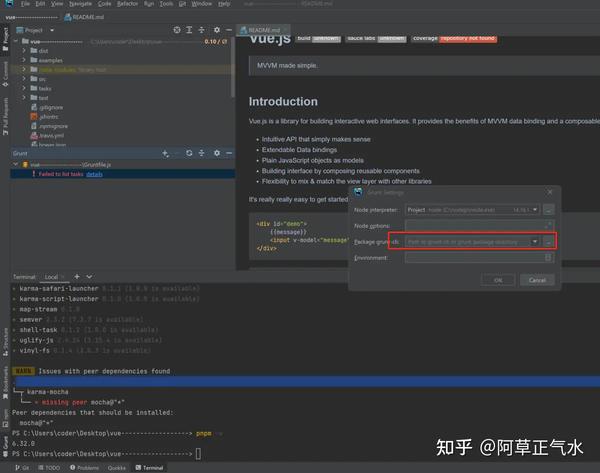Screen dimensions: 600x473
Task: Hide the Grunt panel with minus icon
Action: coord(229,153)
